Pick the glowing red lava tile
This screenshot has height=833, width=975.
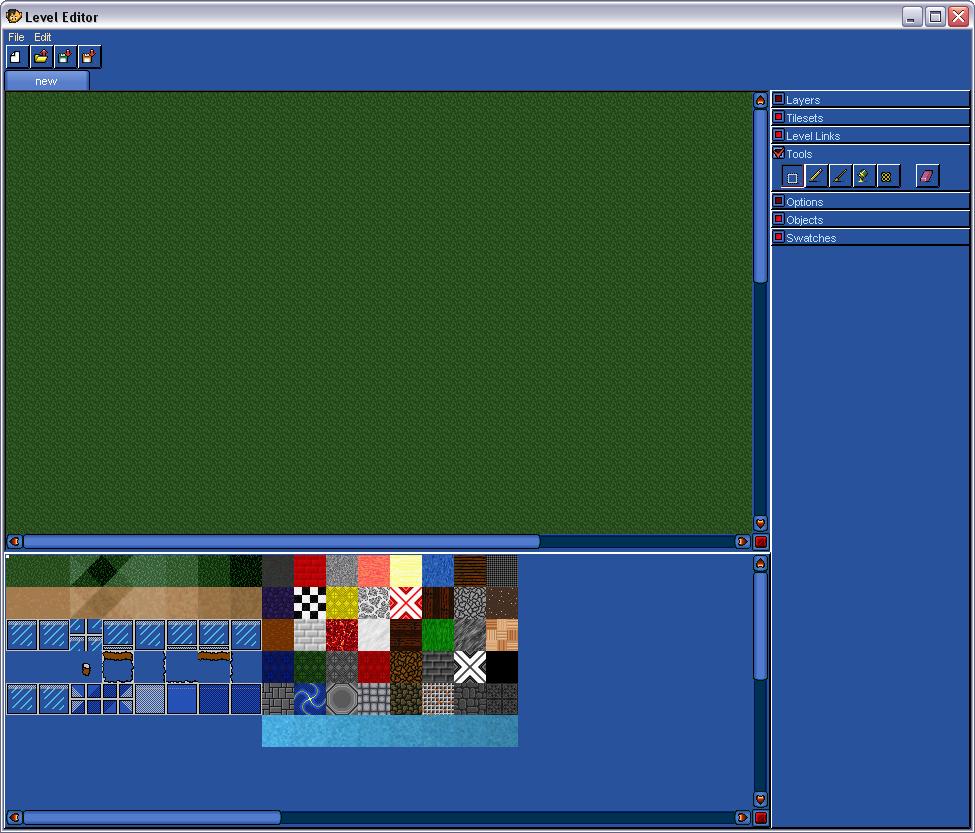pyautogui.click(x=342, y=635)
